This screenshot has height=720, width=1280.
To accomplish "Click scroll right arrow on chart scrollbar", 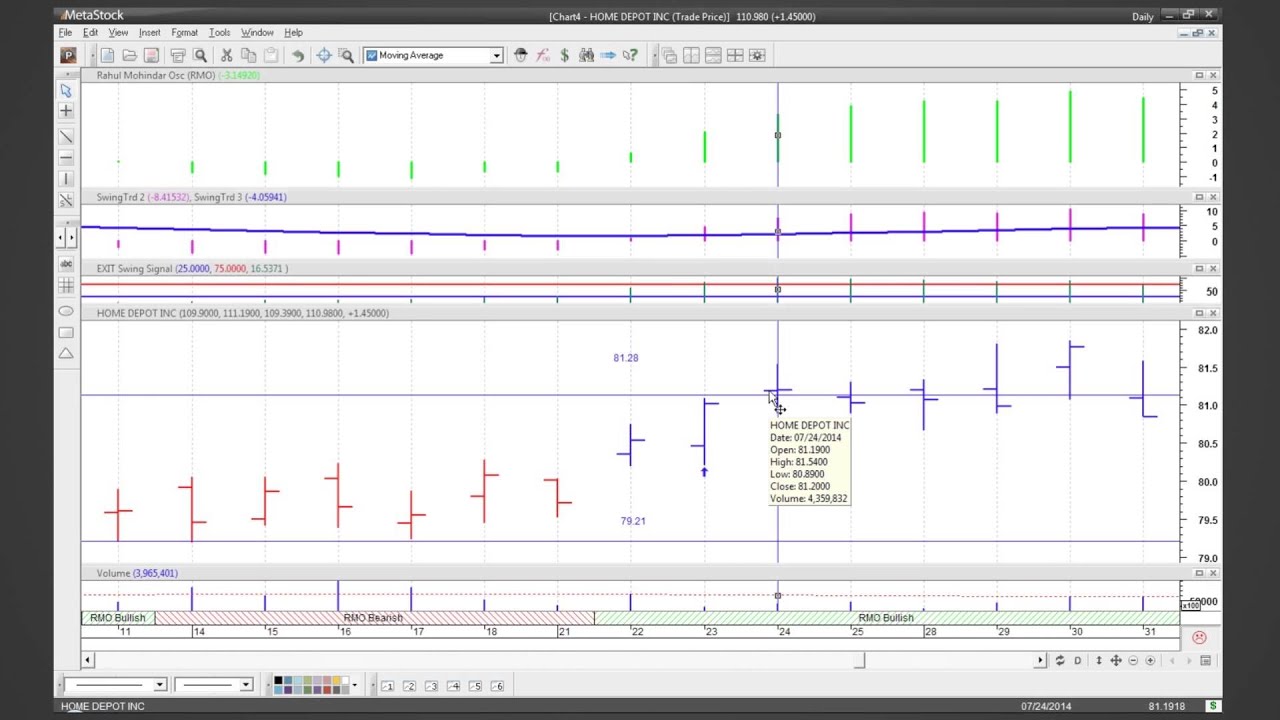I will tap(1040, 660).
